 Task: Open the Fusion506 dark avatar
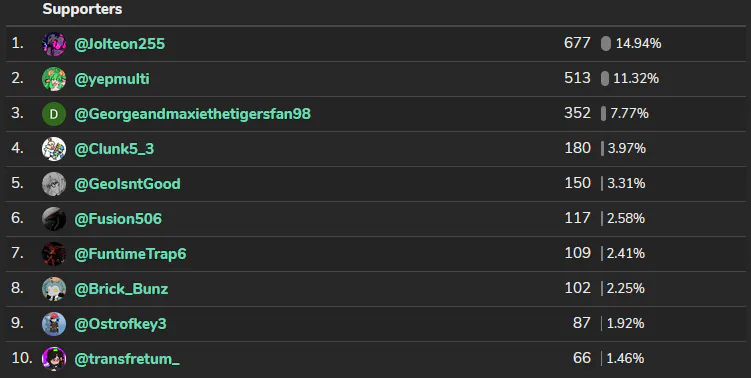coord(54,219)
